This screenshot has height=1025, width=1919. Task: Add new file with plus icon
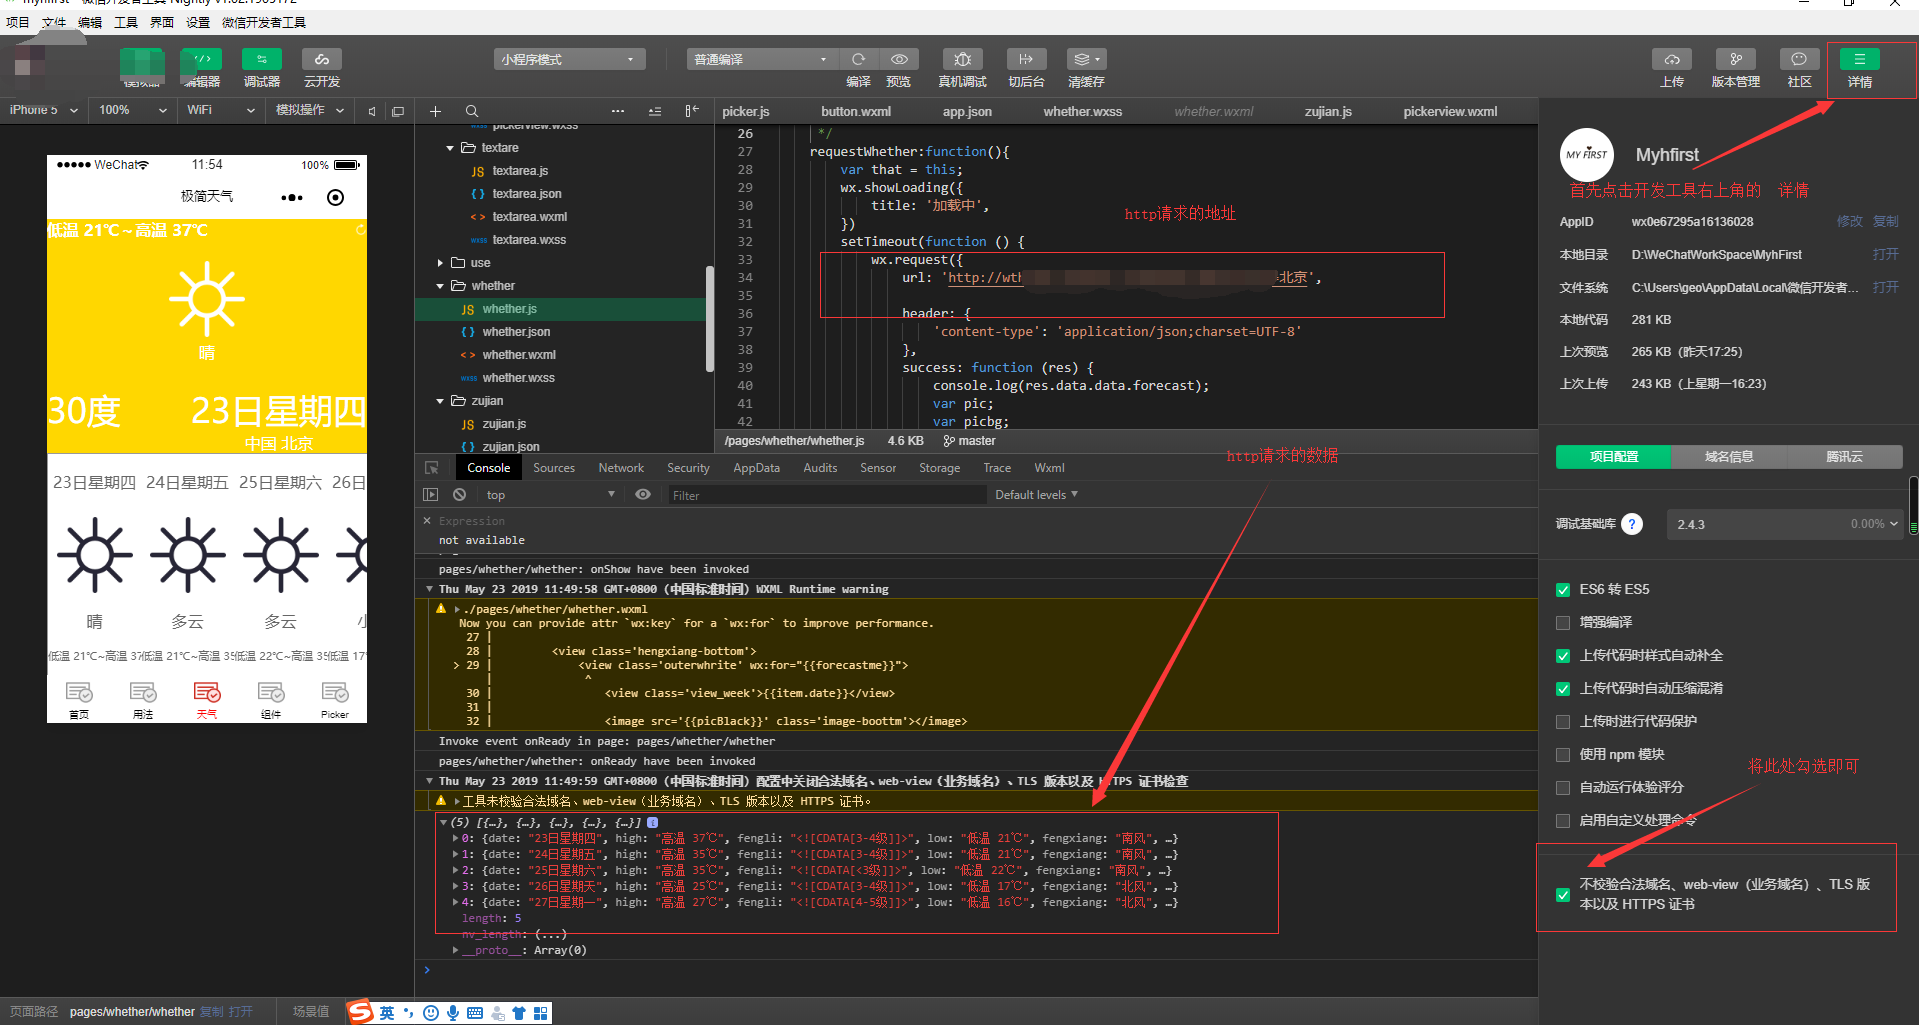435,111
